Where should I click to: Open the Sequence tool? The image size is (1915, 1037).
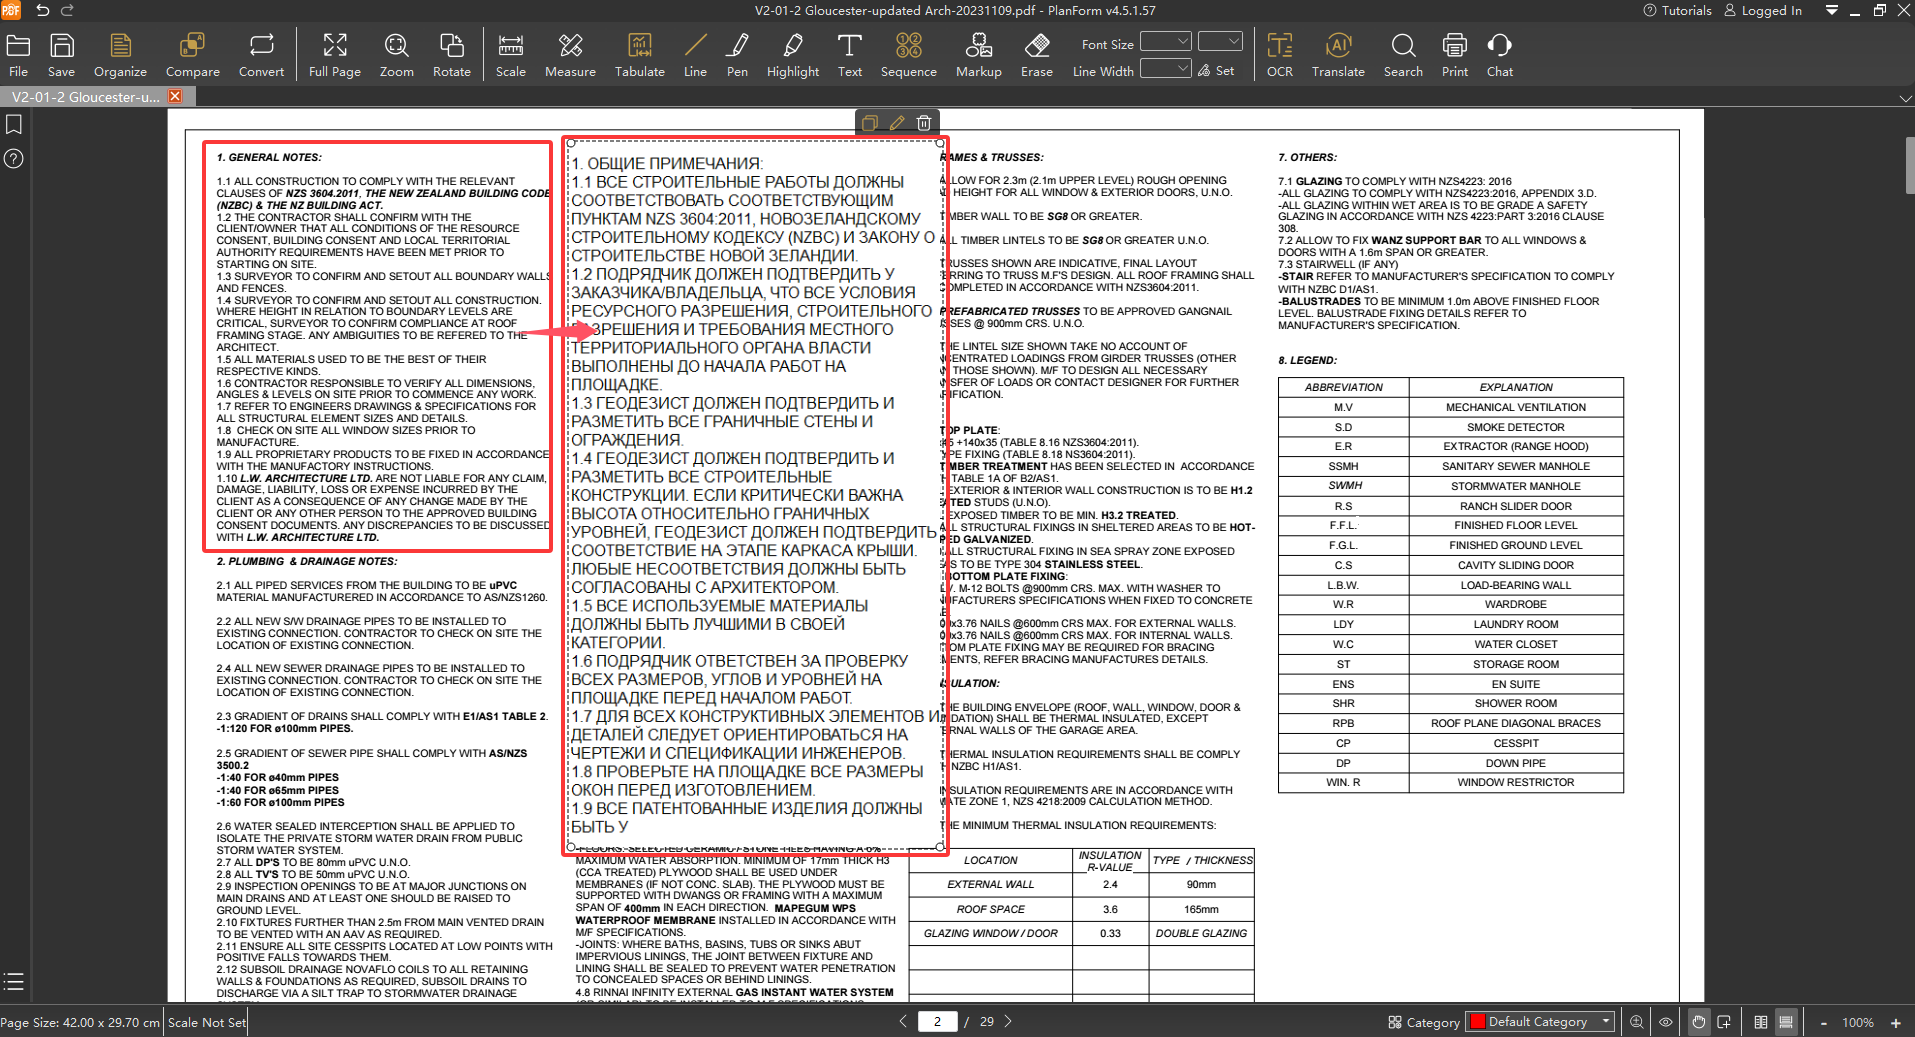[x=908, y=55]
